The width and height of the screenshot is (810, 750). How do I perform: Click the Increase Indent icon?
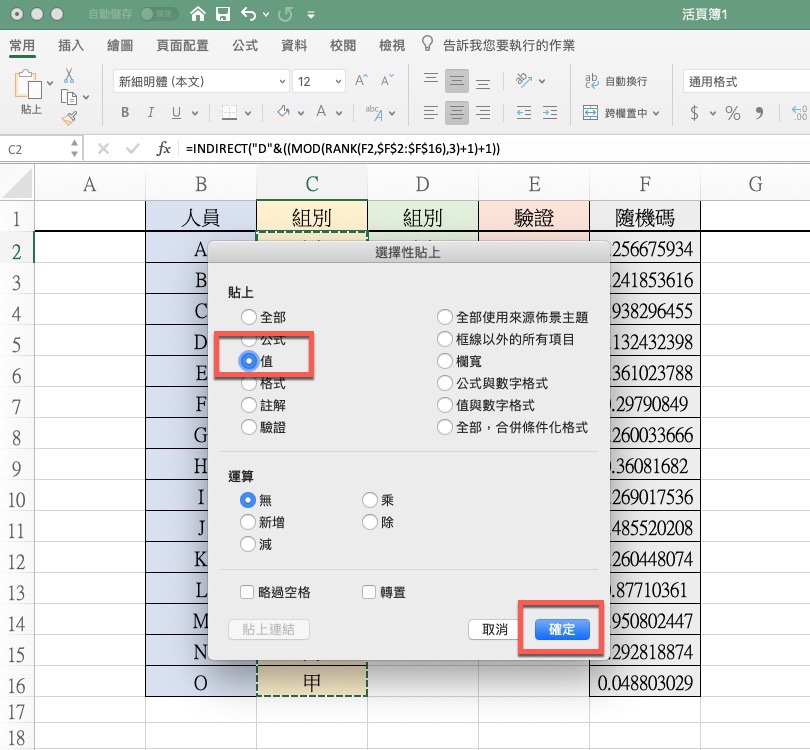pyautogui.click(x=550, y=112)
